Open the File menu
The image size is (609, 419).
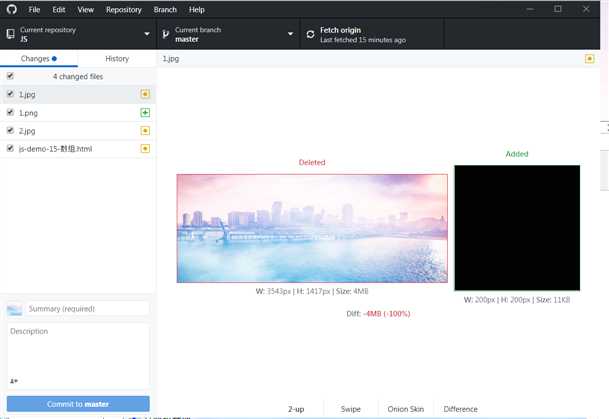tap(34, 10)
